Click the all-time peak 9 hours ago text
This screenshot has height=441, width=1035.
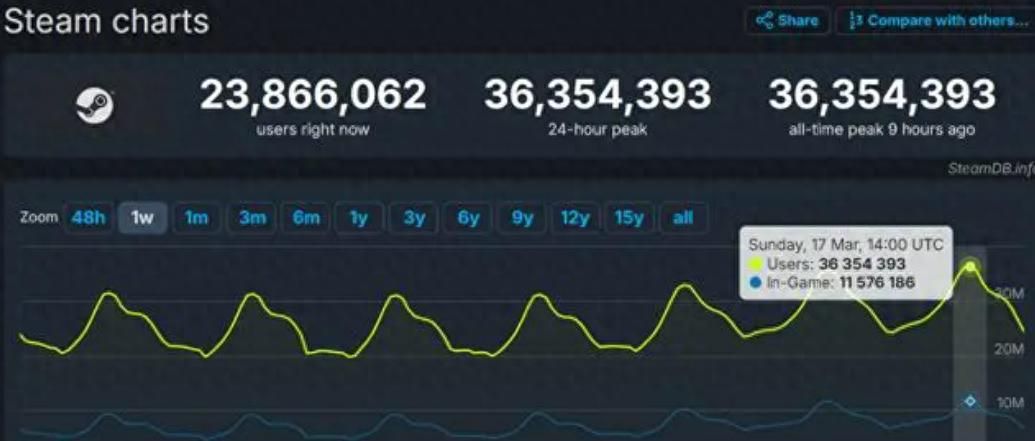881,130
